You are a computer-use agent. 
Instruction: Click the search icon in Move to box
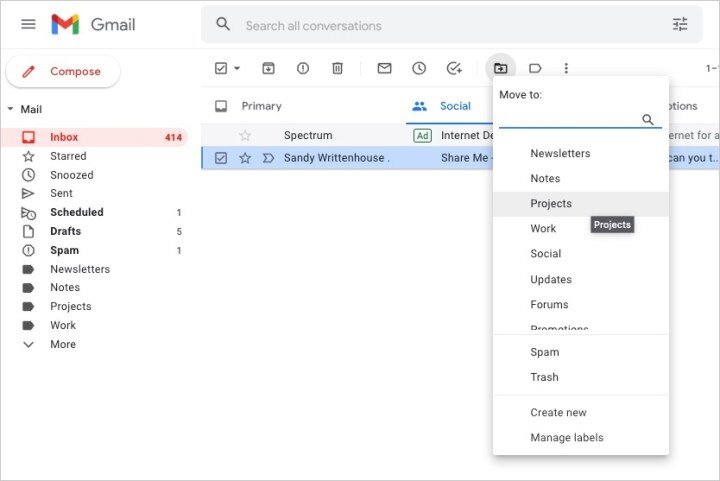(648, 120)
